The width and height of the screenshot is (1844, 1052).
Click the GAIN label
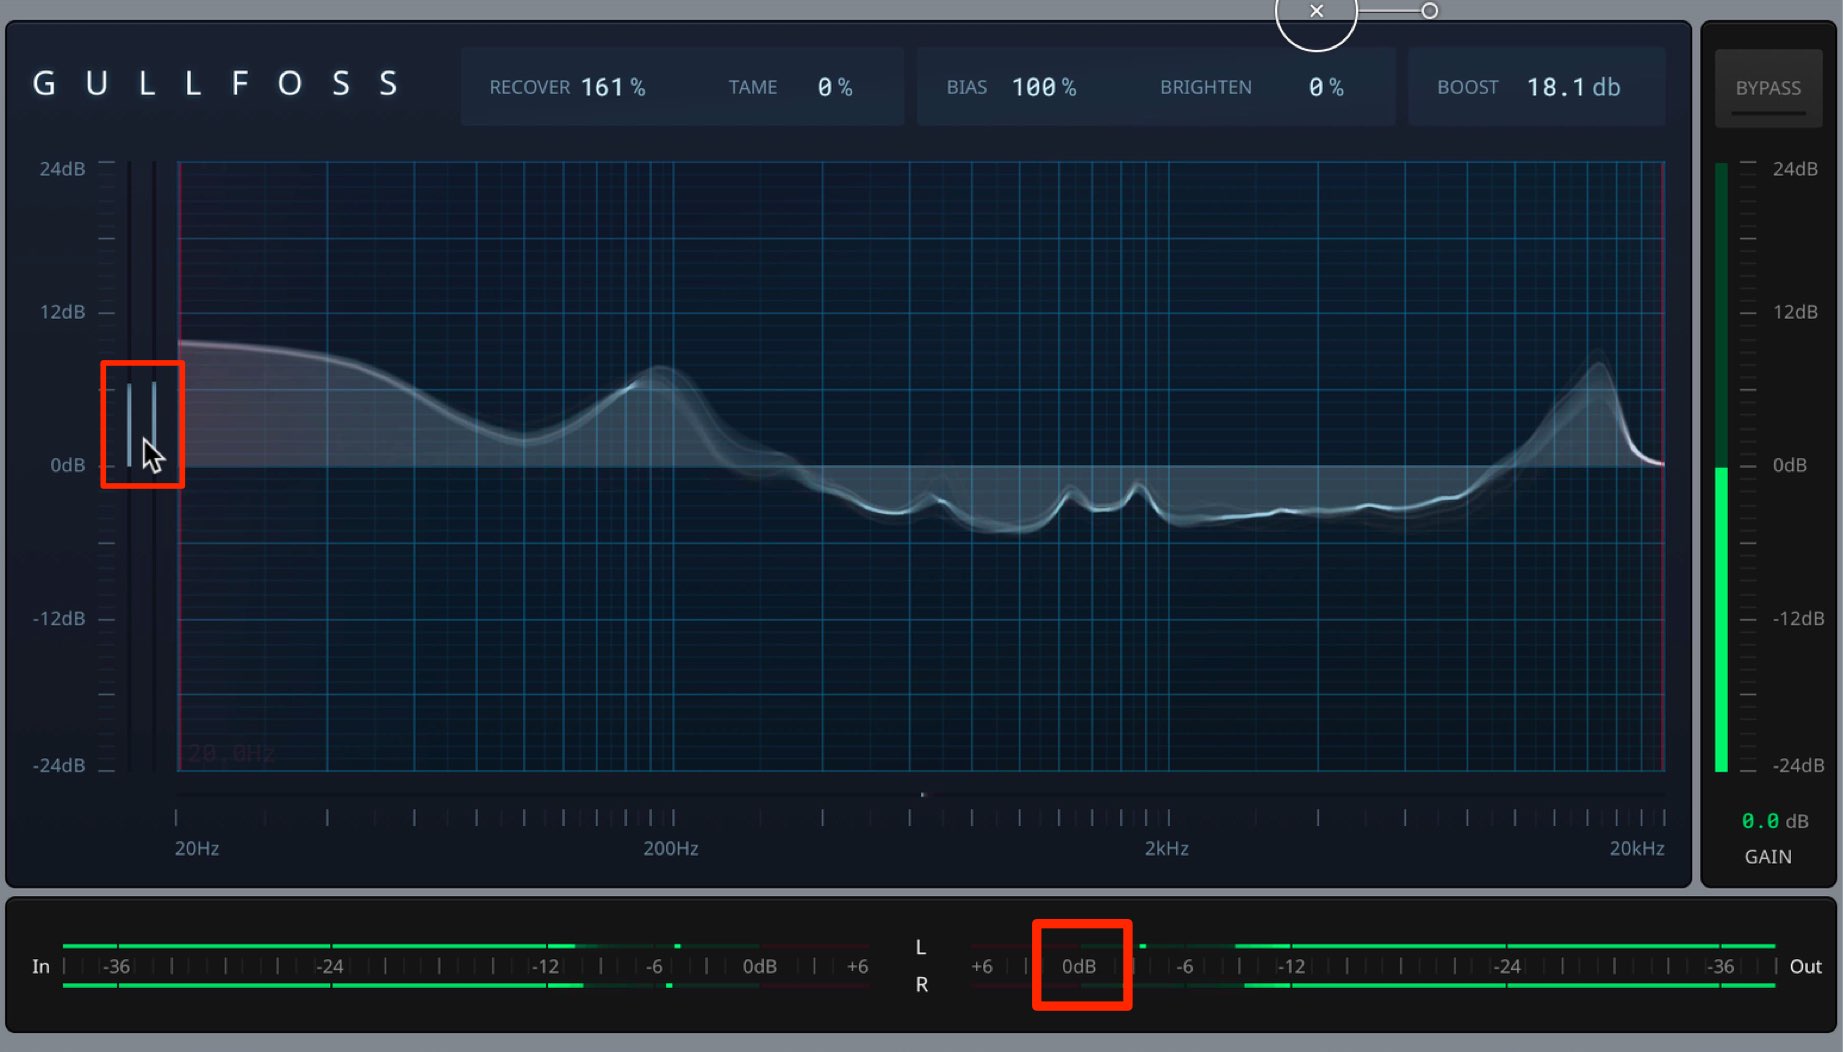click(1768, 857)
